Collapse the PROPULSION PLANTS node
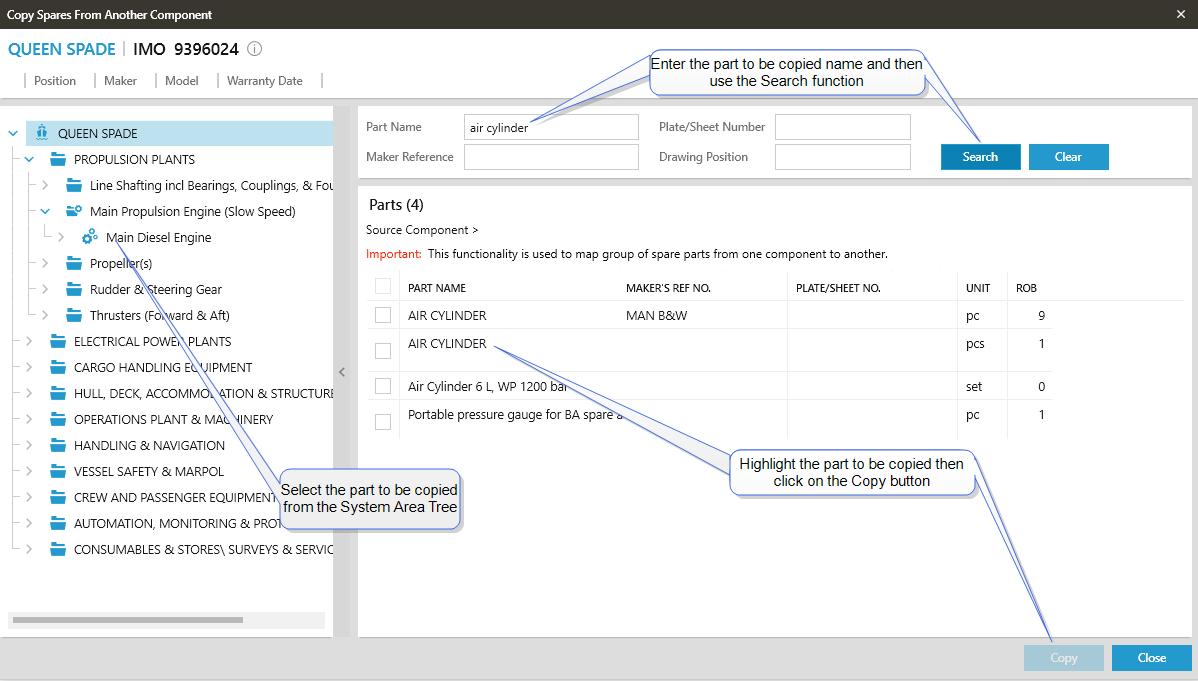The width and height of the screenshot is (1198, 681). 29,159
